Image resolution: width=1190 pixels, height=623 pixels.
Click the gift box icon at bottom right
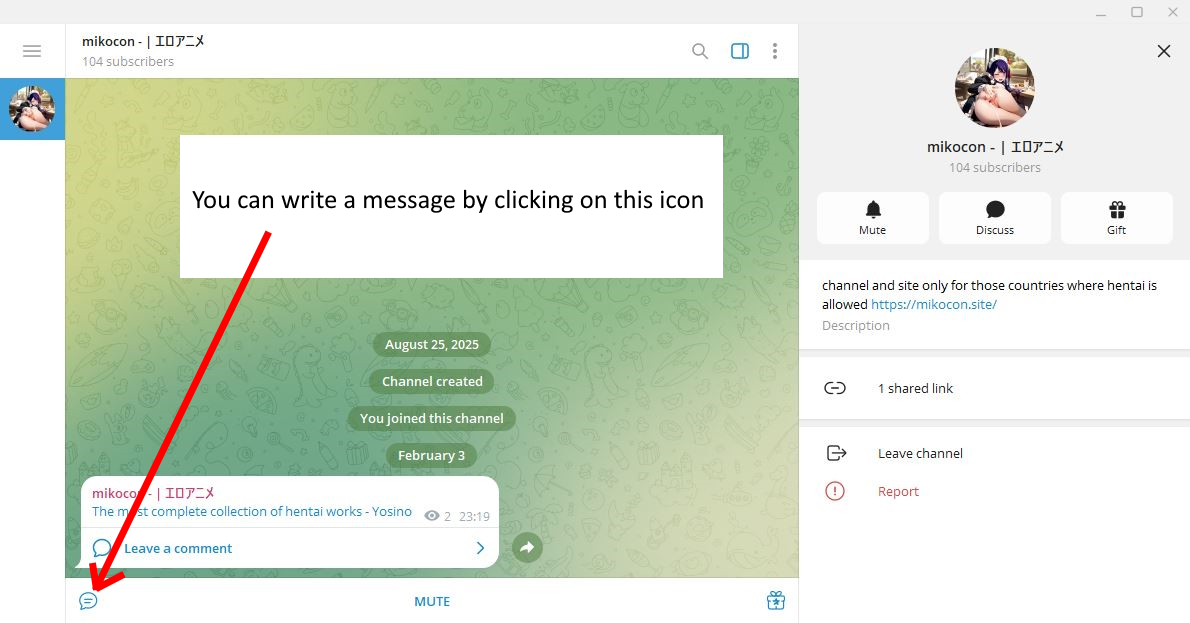pyautogui.click(x=775, y=601)
